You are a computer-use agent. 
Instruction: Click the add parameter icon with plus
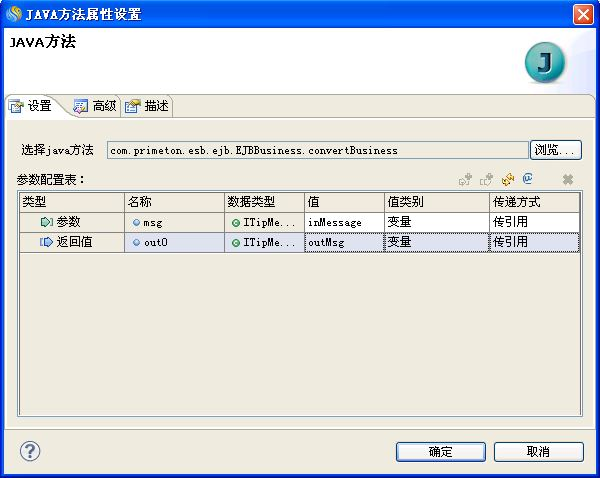465,179
